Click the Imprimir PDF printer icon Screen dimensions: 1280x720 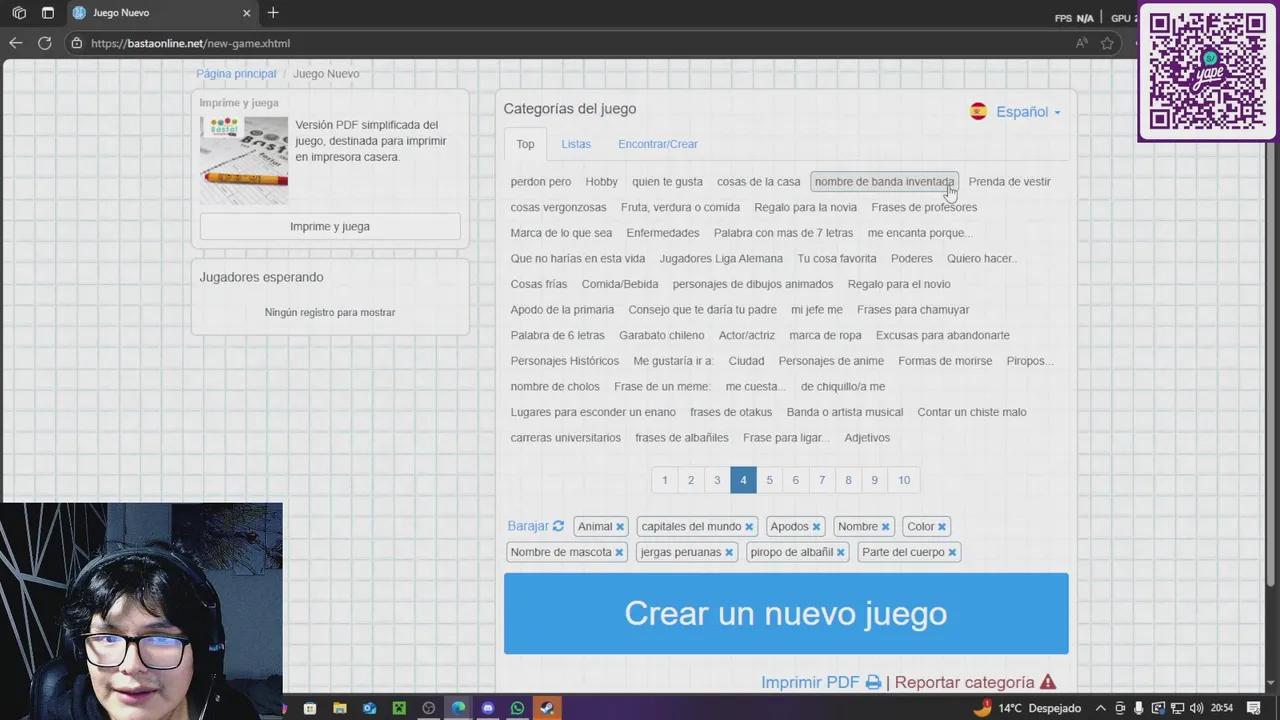[x=873, y=683]
